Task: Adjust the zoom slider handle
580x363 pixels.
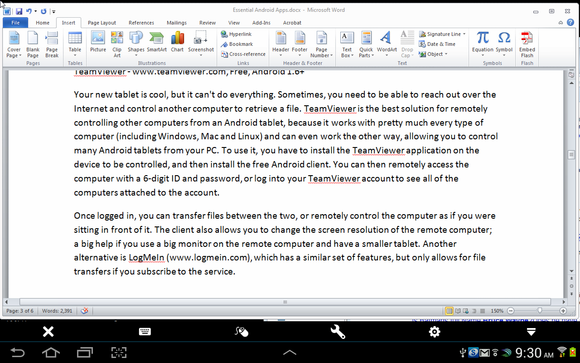Action: coord(540,311)
